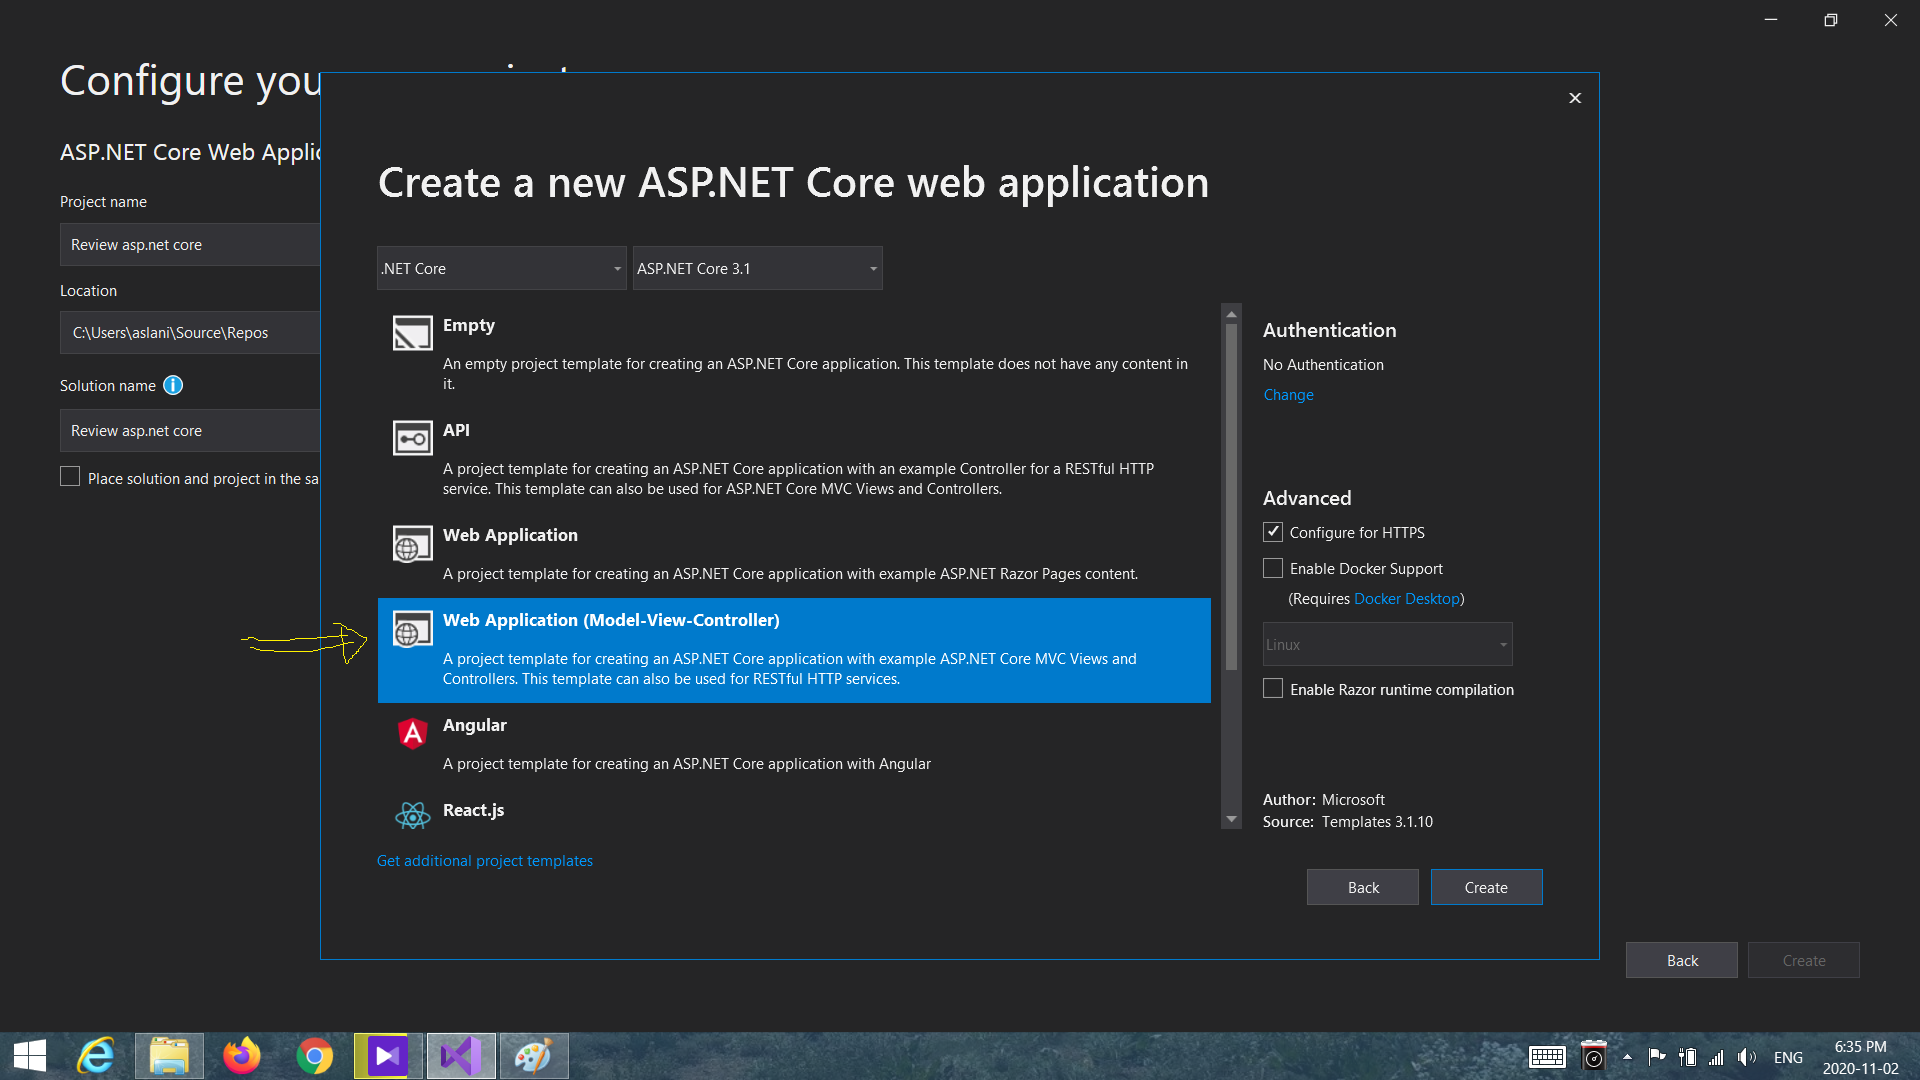This screenshot has height=1080, width=1920.
Task: Click Back in the Configure project window
Action: point(1681,960)
